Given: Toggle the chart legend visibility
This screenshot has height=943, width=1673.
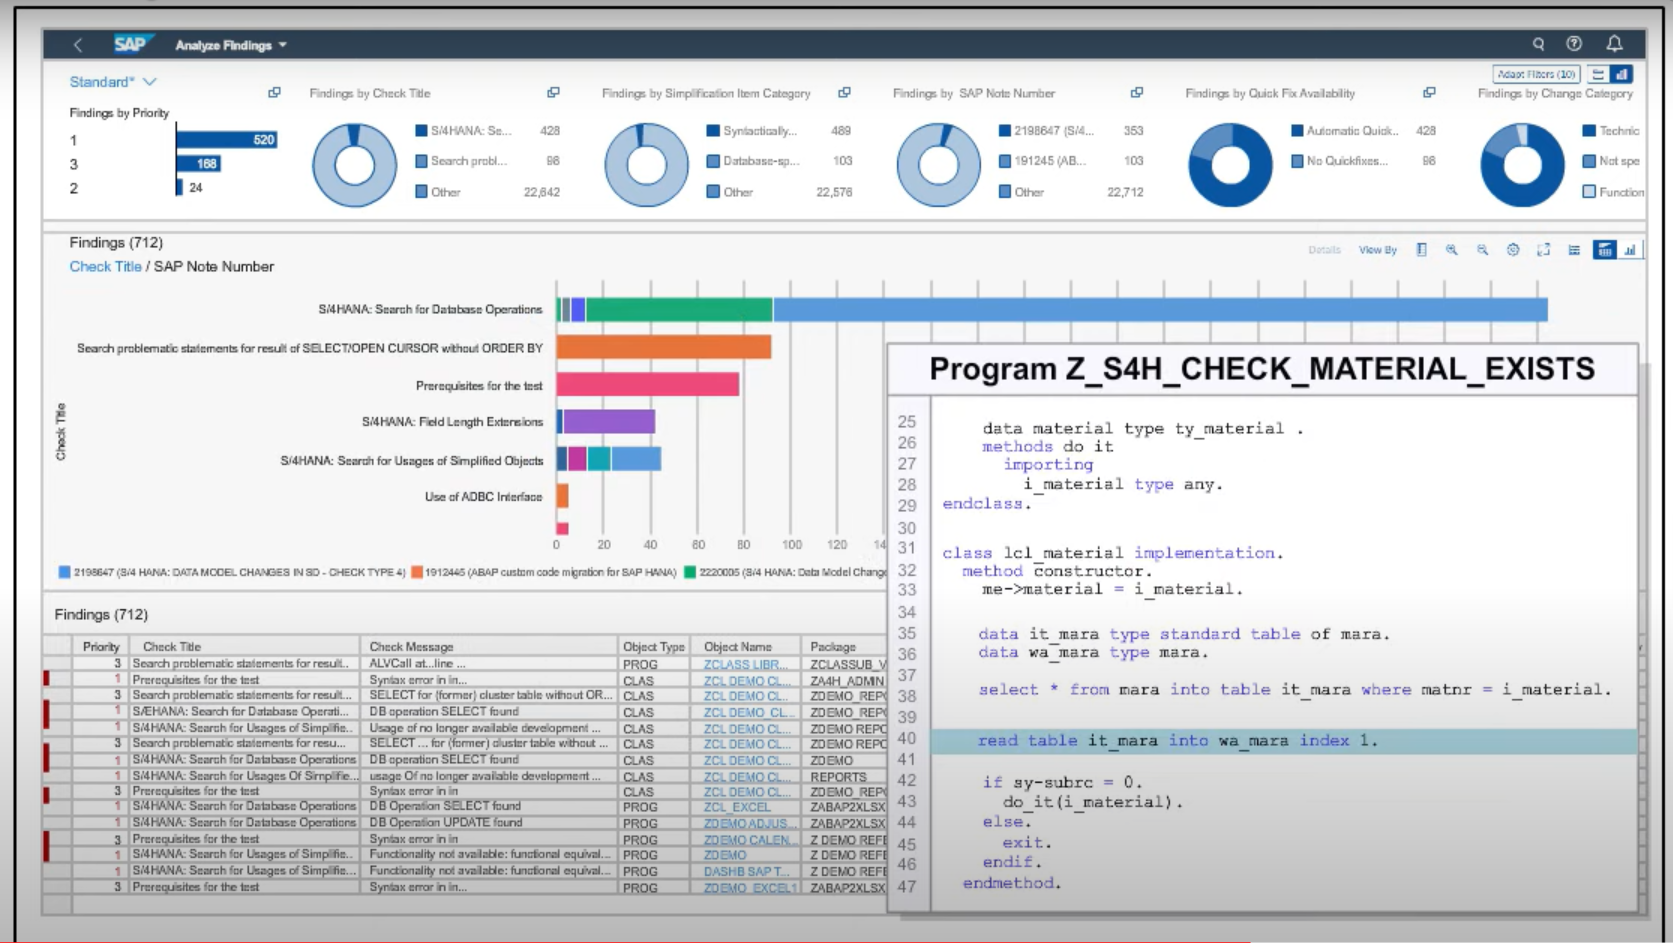Looking at the screenshot, I should pyautogui.click(x=1421, y=250).
